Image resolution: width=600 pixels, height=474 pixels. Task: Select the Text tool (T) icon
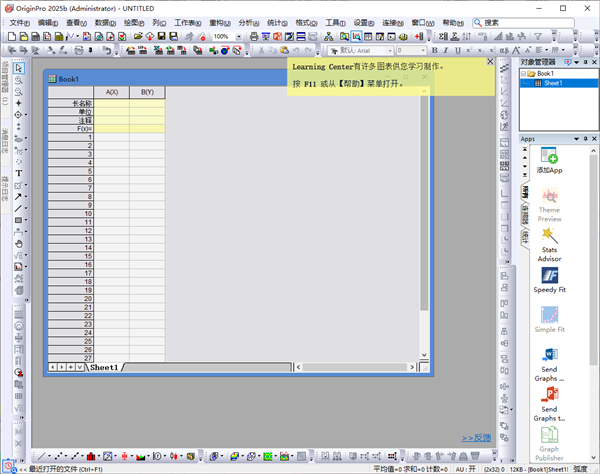tap(18, 173)
